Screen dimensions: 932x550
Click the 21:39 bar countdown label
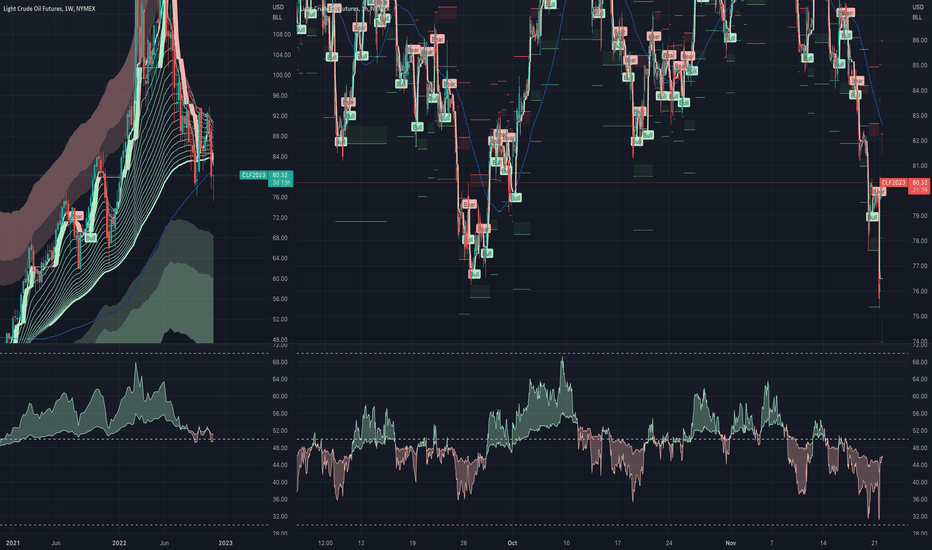pyautogui.click(x=918, y=190)
